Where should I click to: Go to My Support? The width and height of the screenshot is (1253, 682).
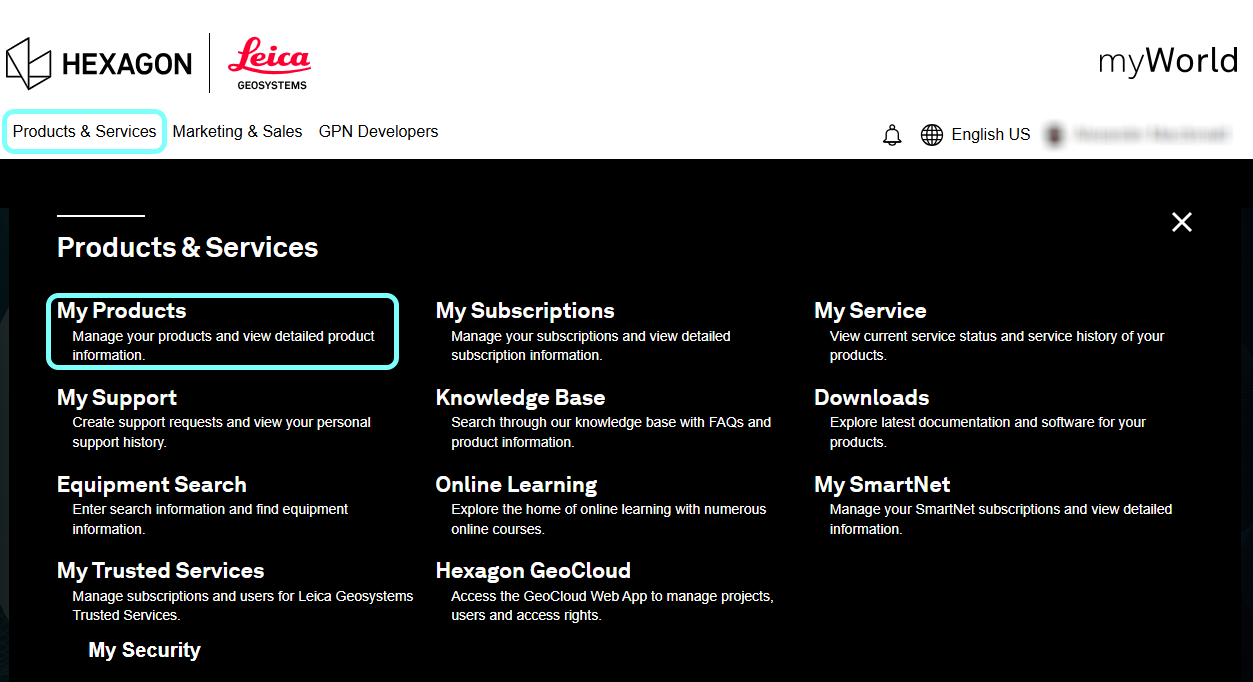click(117, 398)
